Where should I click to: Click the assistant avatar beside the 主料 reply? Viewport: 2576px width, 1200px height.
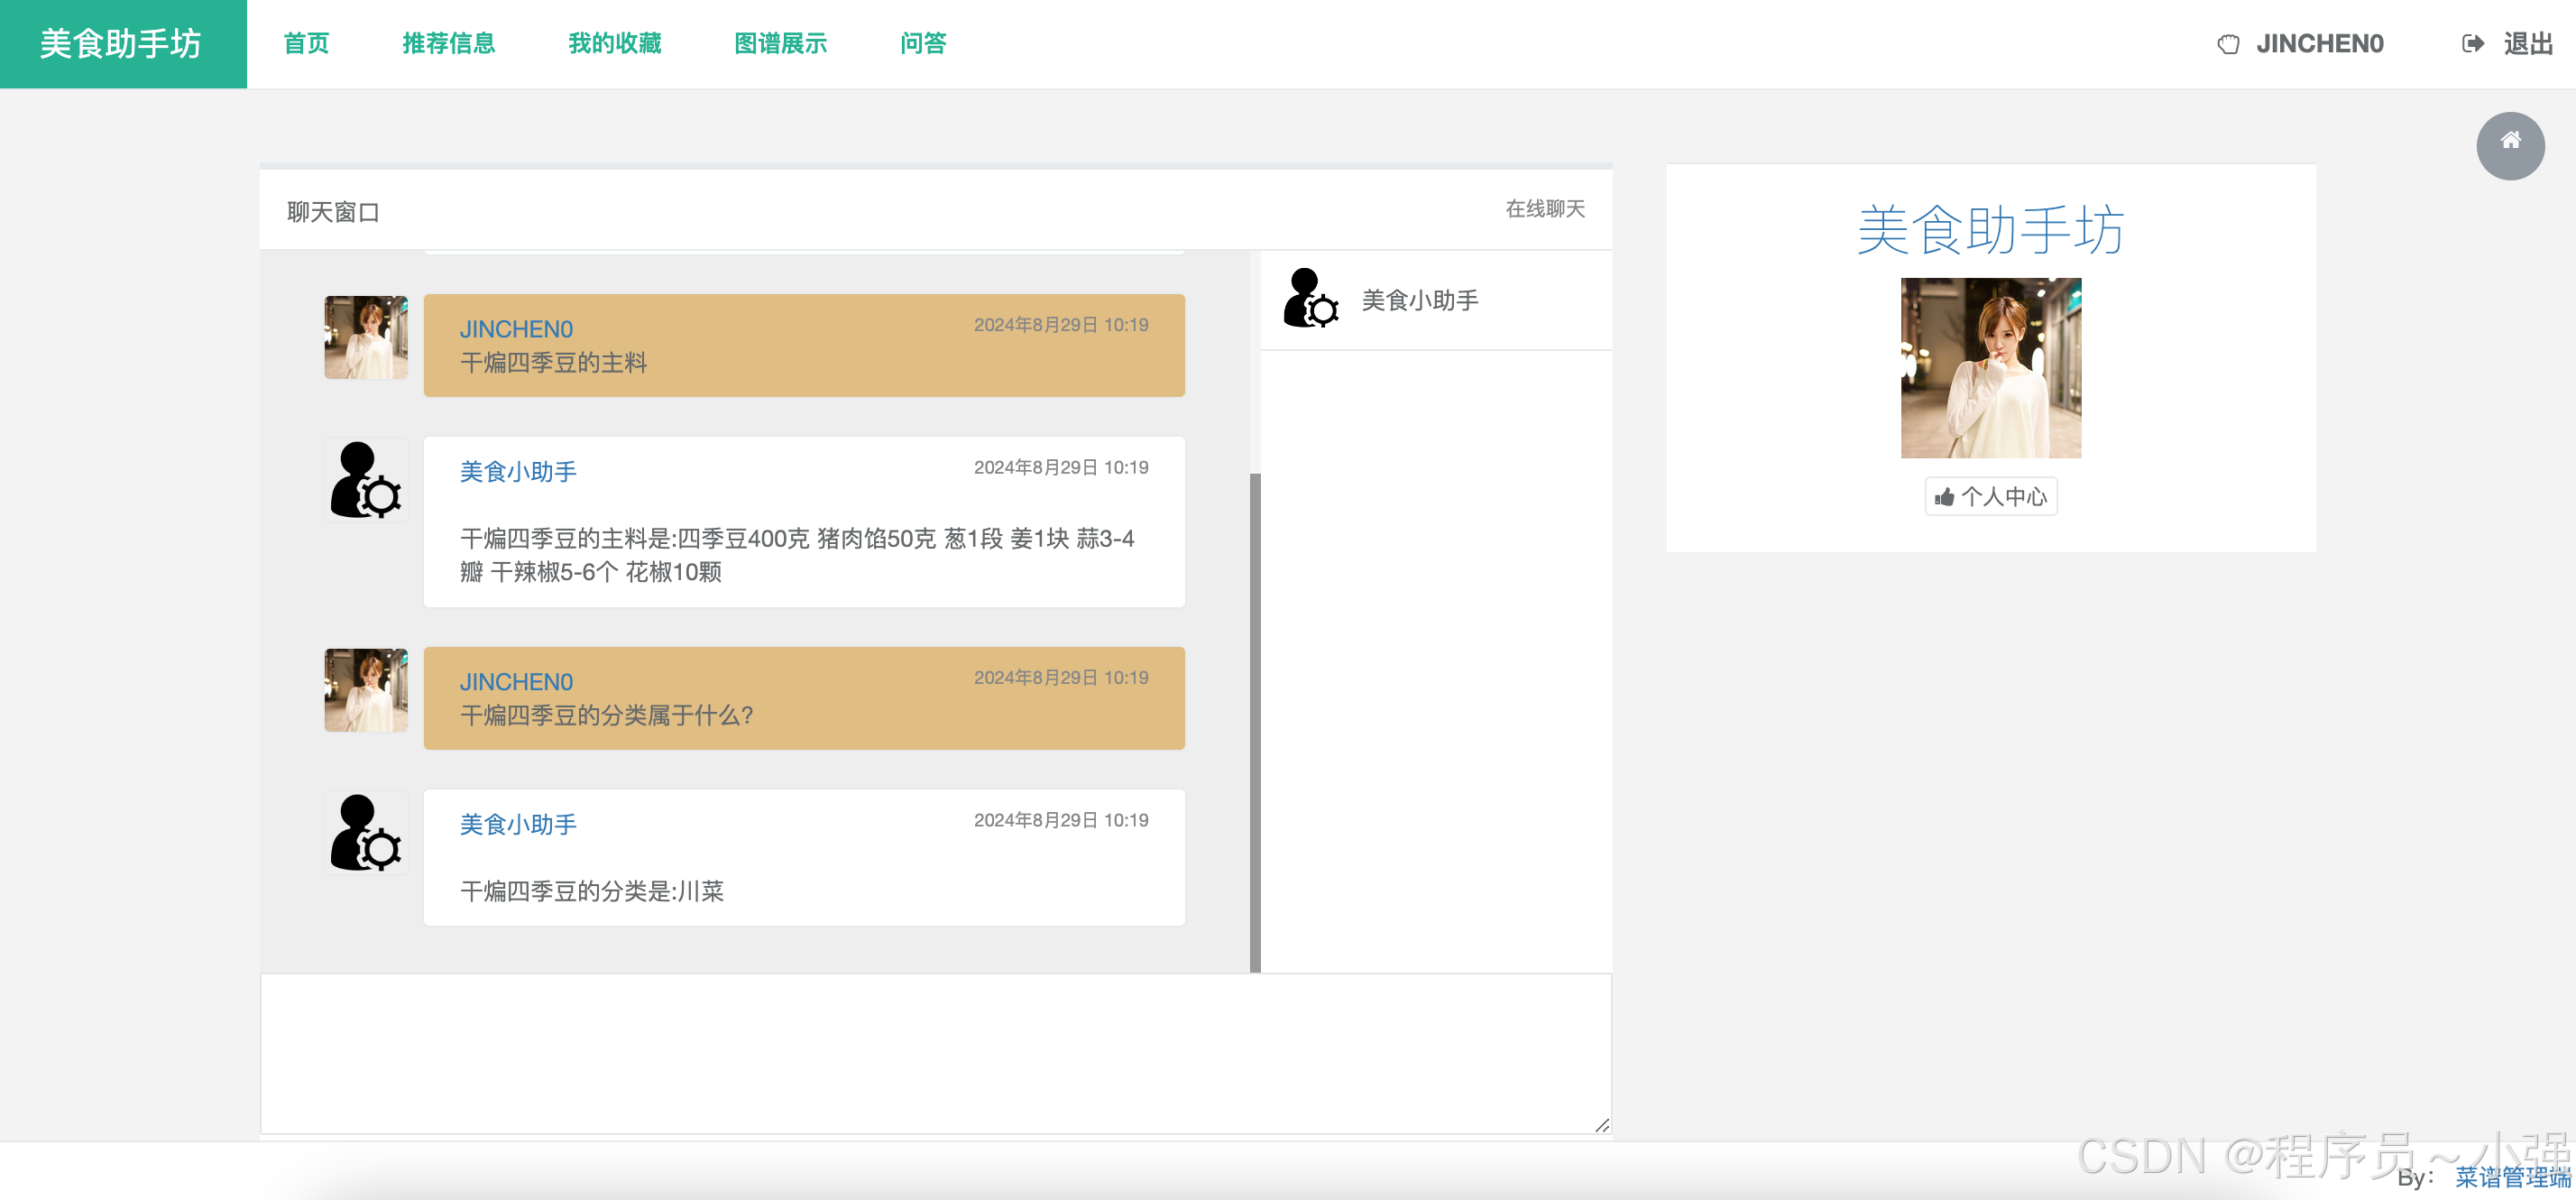pyautogui.click(x=365, y=480)
